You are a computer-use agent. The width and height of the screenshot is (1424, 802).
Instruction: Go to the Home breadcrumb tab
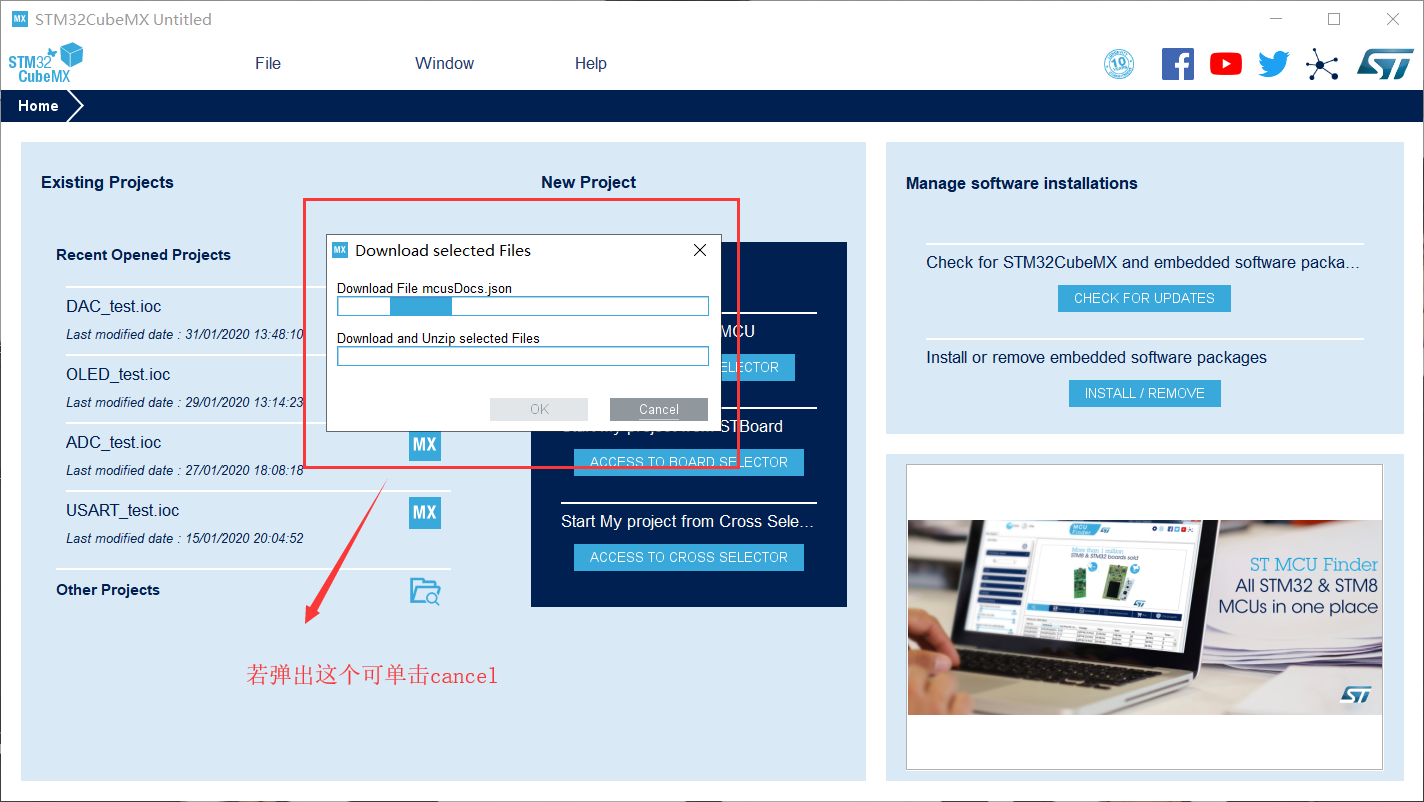coord(38,106)
